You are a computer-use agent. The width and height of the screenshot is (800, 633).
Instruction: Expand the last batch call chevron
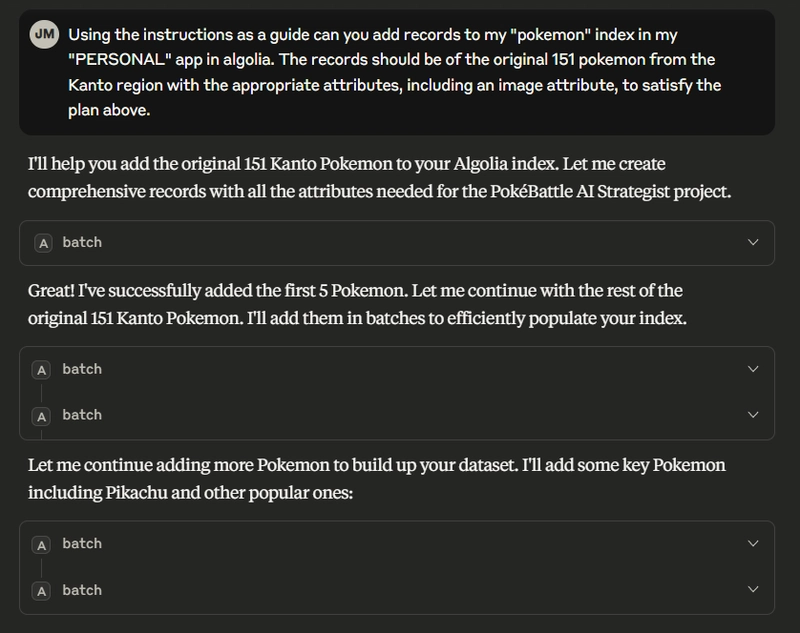(753, 589)
